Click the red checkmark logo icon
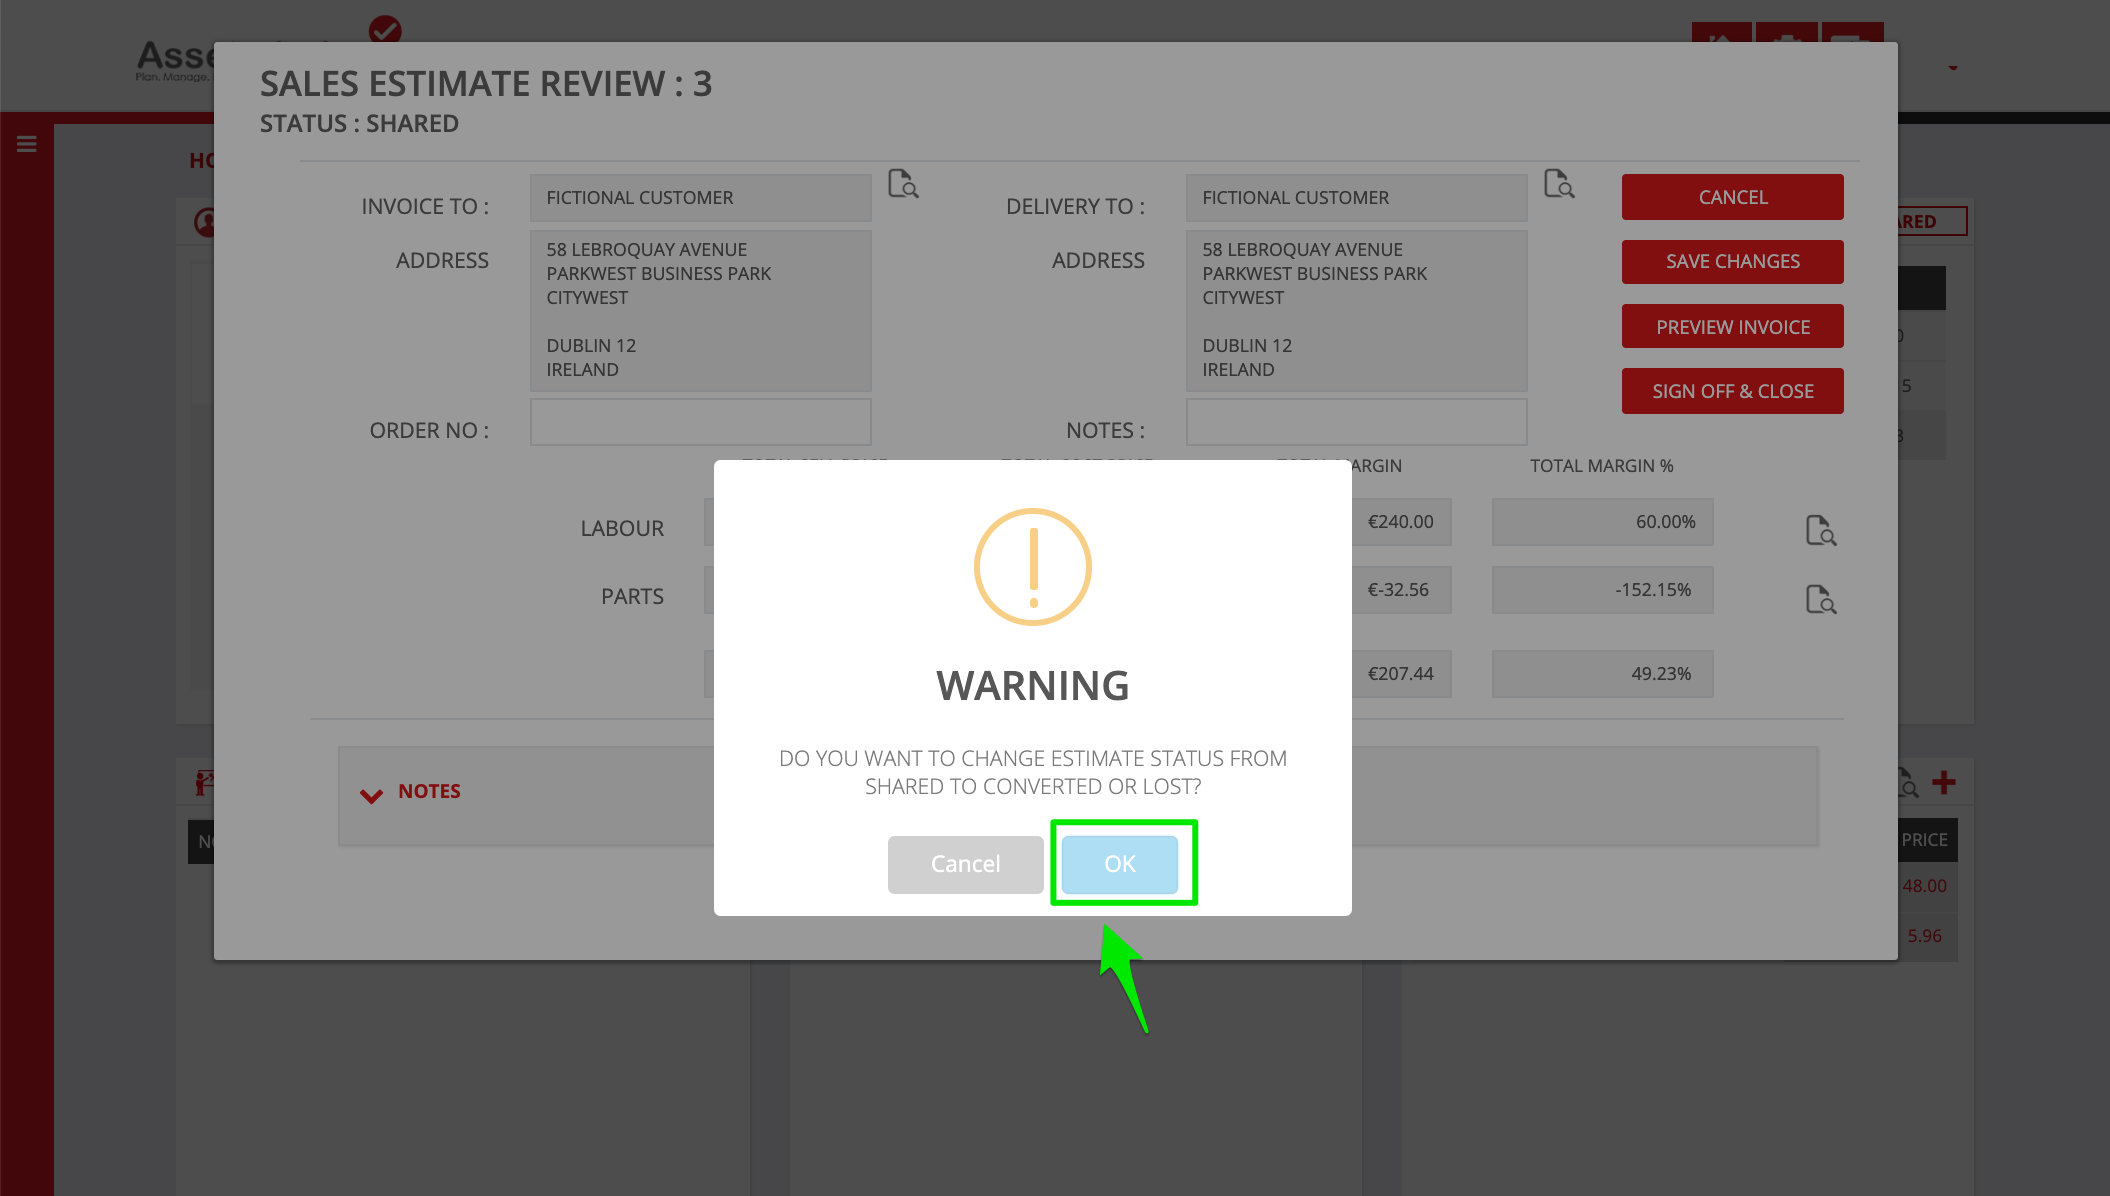The width and height of the screenshot is (2110, 1196). click(385, 30)
